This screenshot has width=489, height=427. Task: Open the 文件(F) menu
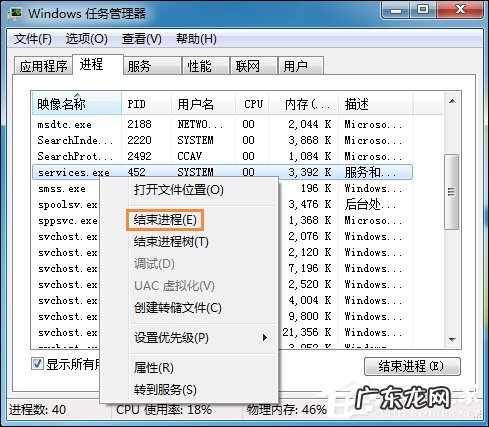click(33, 39)
